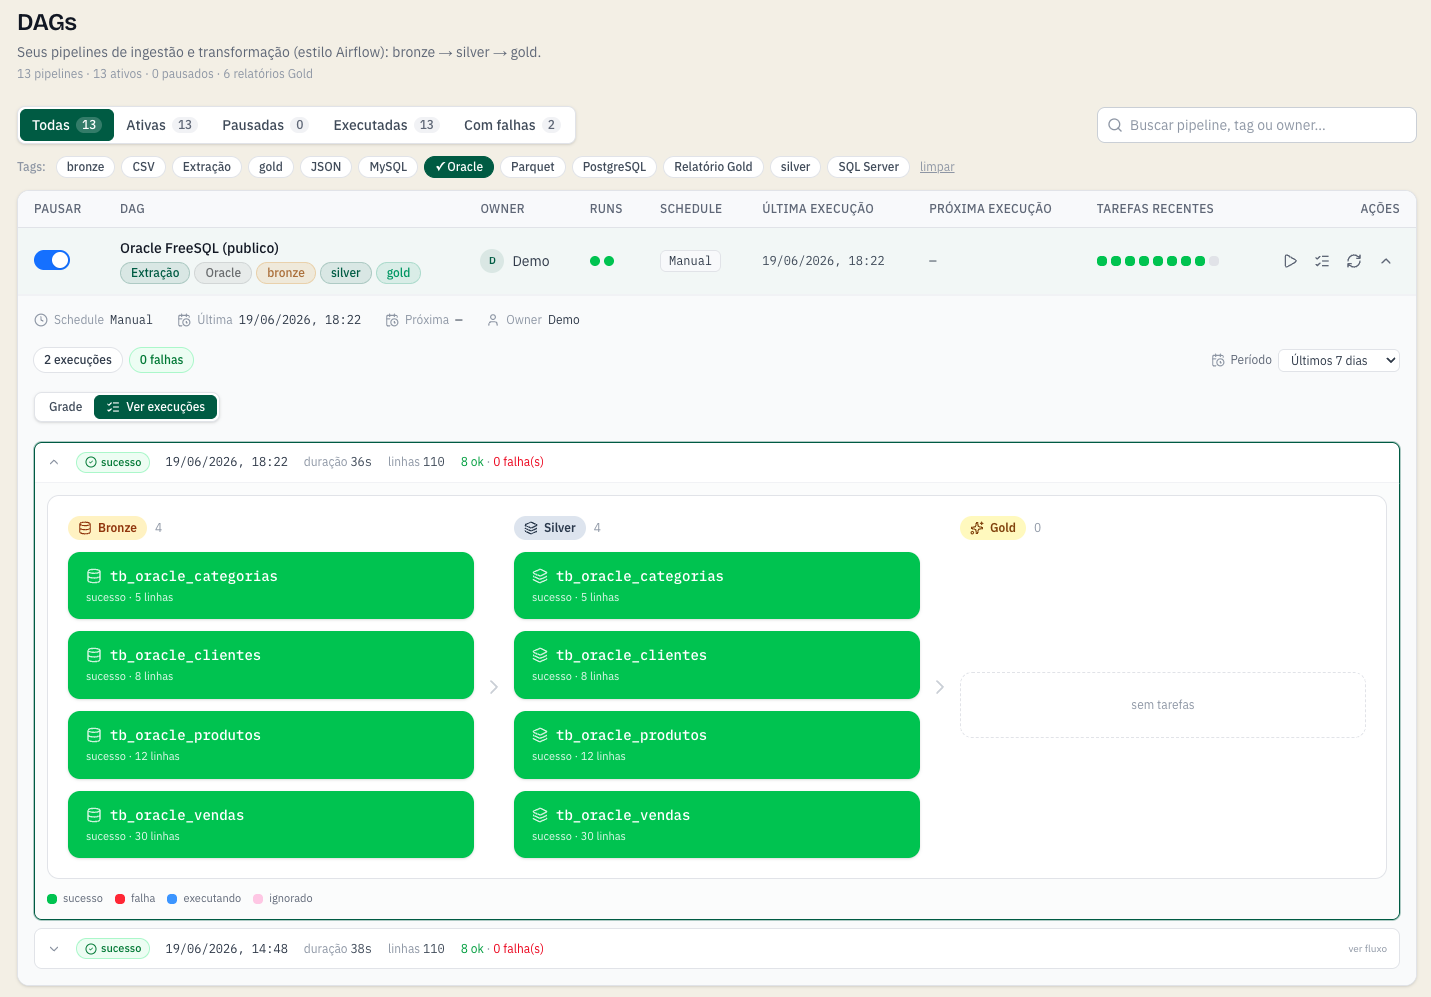The height and width of the screenshot is (997, 1431).
Task: Toggle the SQL Server tag filter
Action: coord(868,167)
